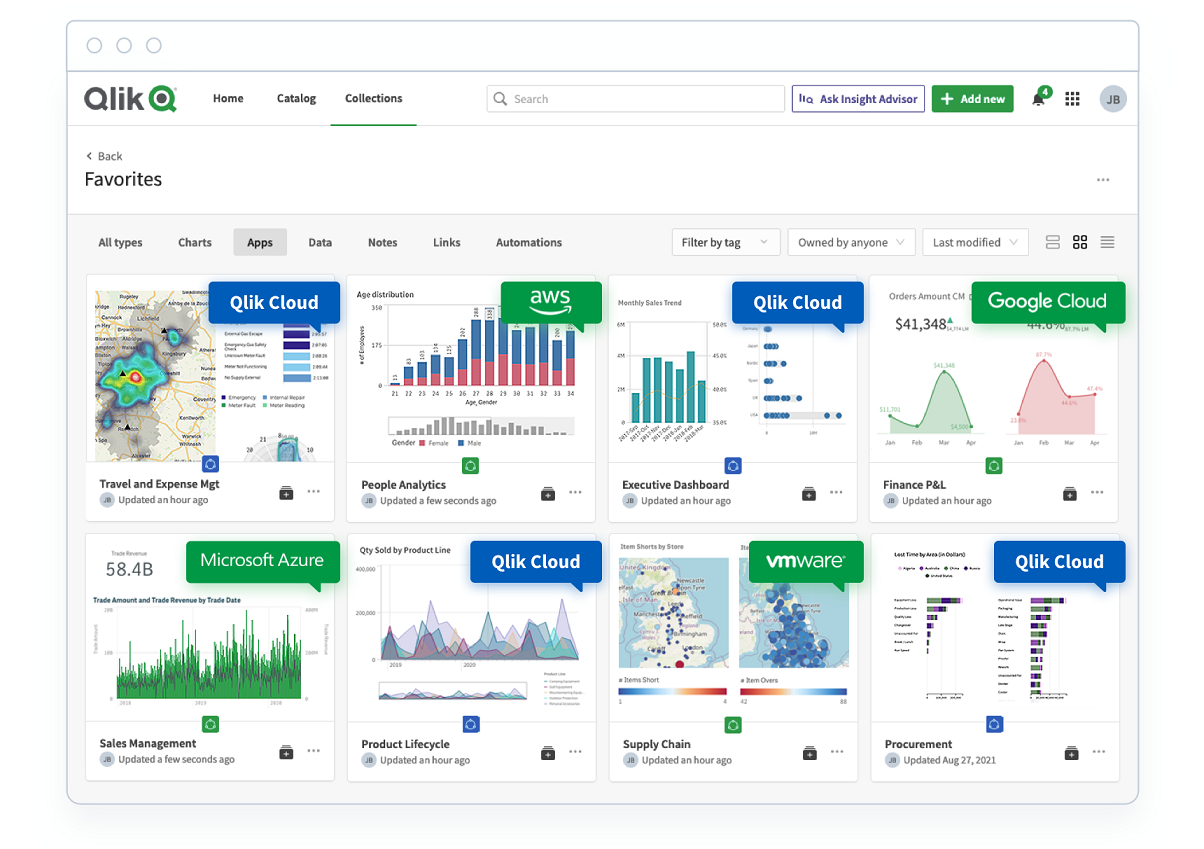Click 'Updated a few seconds ago' on Sales Management
This screenshot has width=1204, height=849.
click(x=177, y=759)
